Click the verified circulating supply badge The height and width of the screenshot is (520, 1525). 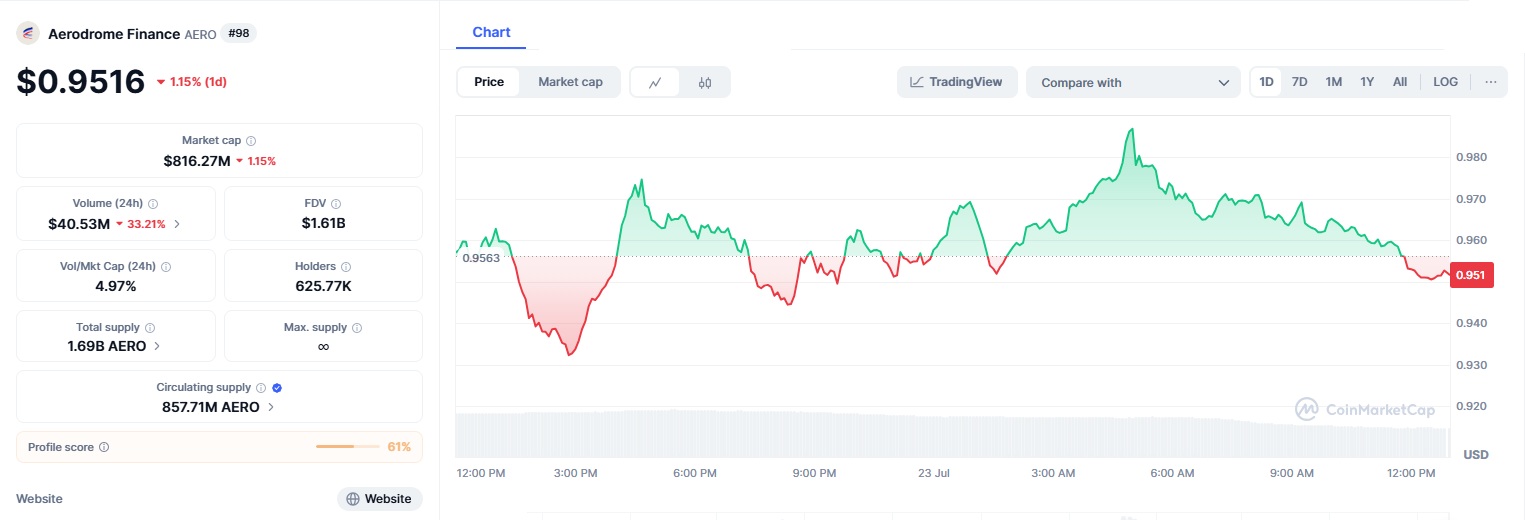[x=277, y=387]
